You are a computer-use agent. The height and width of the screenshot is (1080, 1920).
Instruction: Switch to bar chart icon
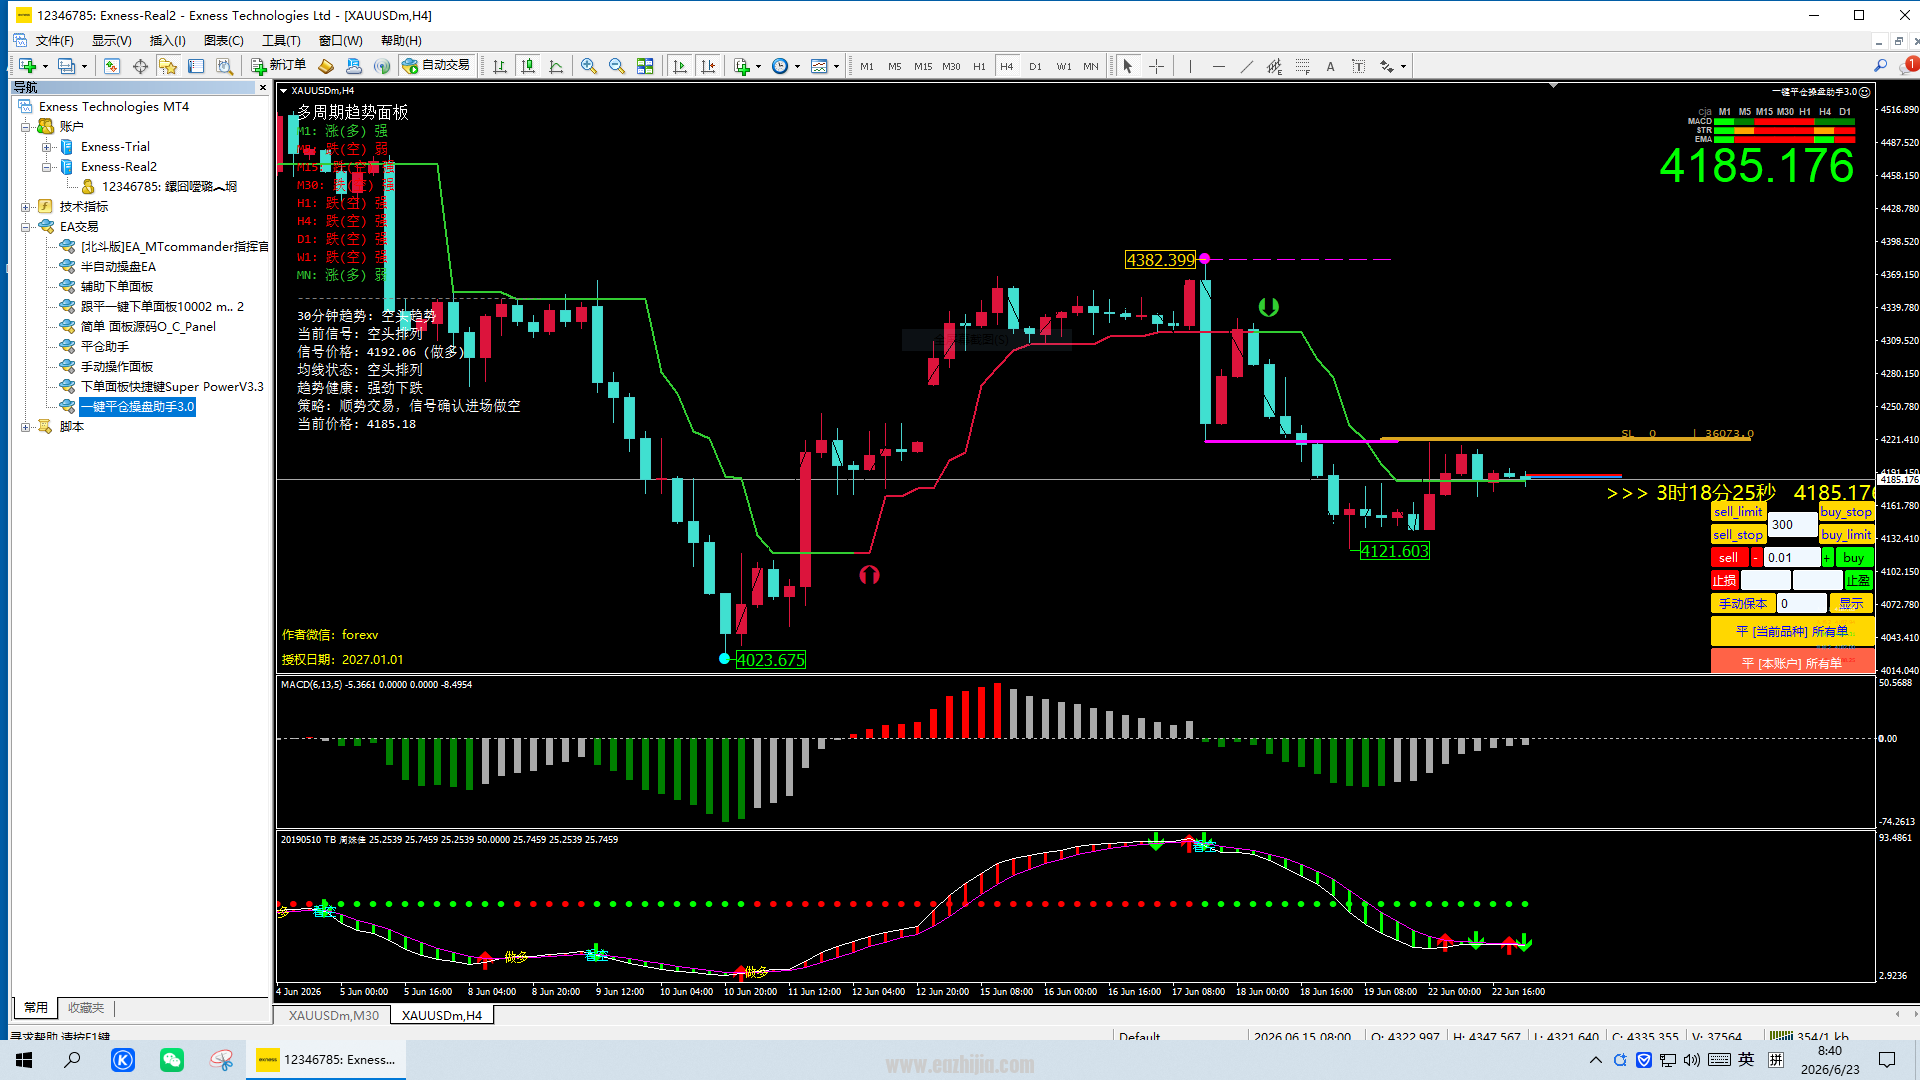tap(500, 66)
